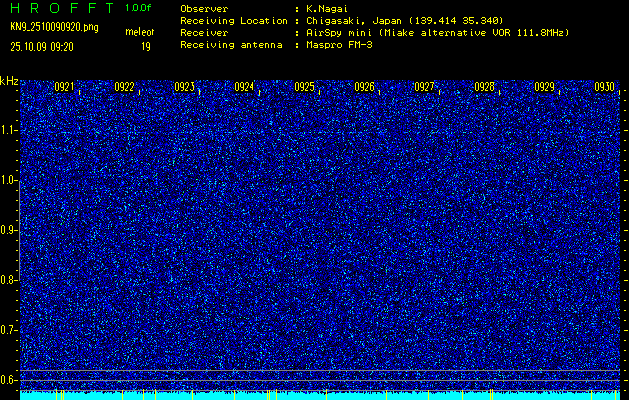Select the meteor count value 19
Image resolution: width=629 pixels, height=400 pixels.
tap(145, 46)
